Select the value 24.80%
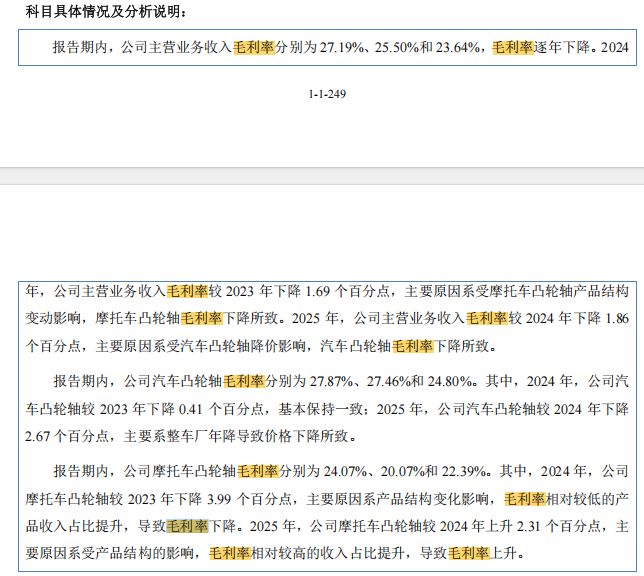The height and width of the screenshot is (576, 644). coord(449,381)
